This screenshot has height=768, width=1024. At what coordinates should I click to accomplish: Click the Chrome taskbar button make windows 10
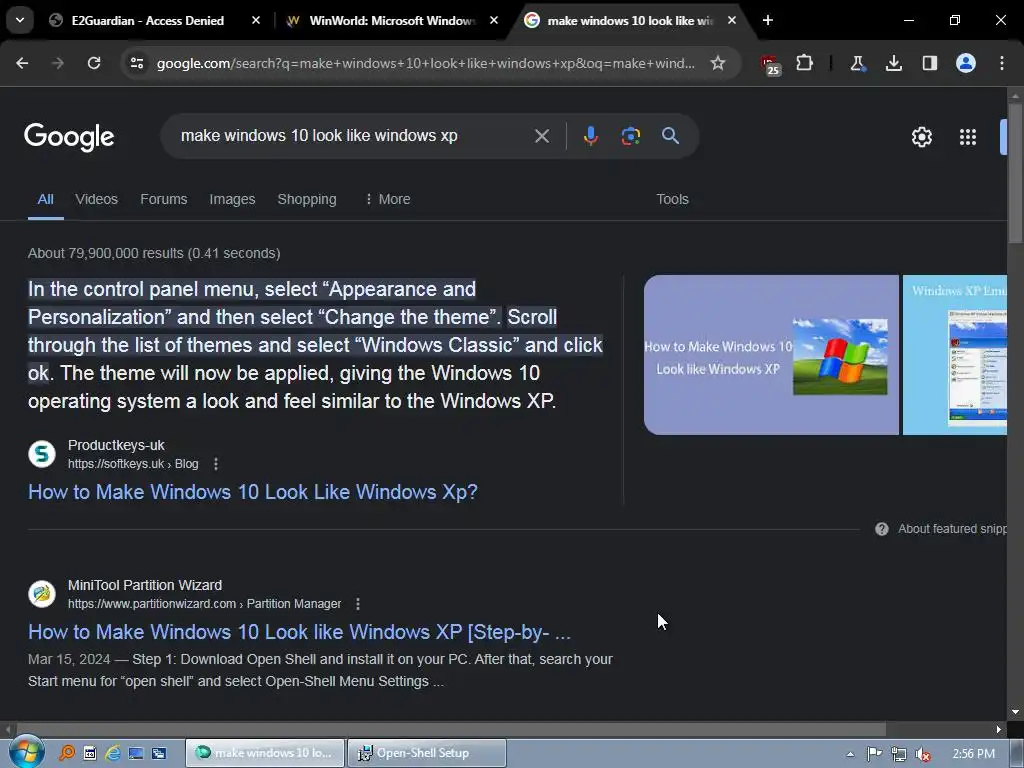tap(264, 753)
